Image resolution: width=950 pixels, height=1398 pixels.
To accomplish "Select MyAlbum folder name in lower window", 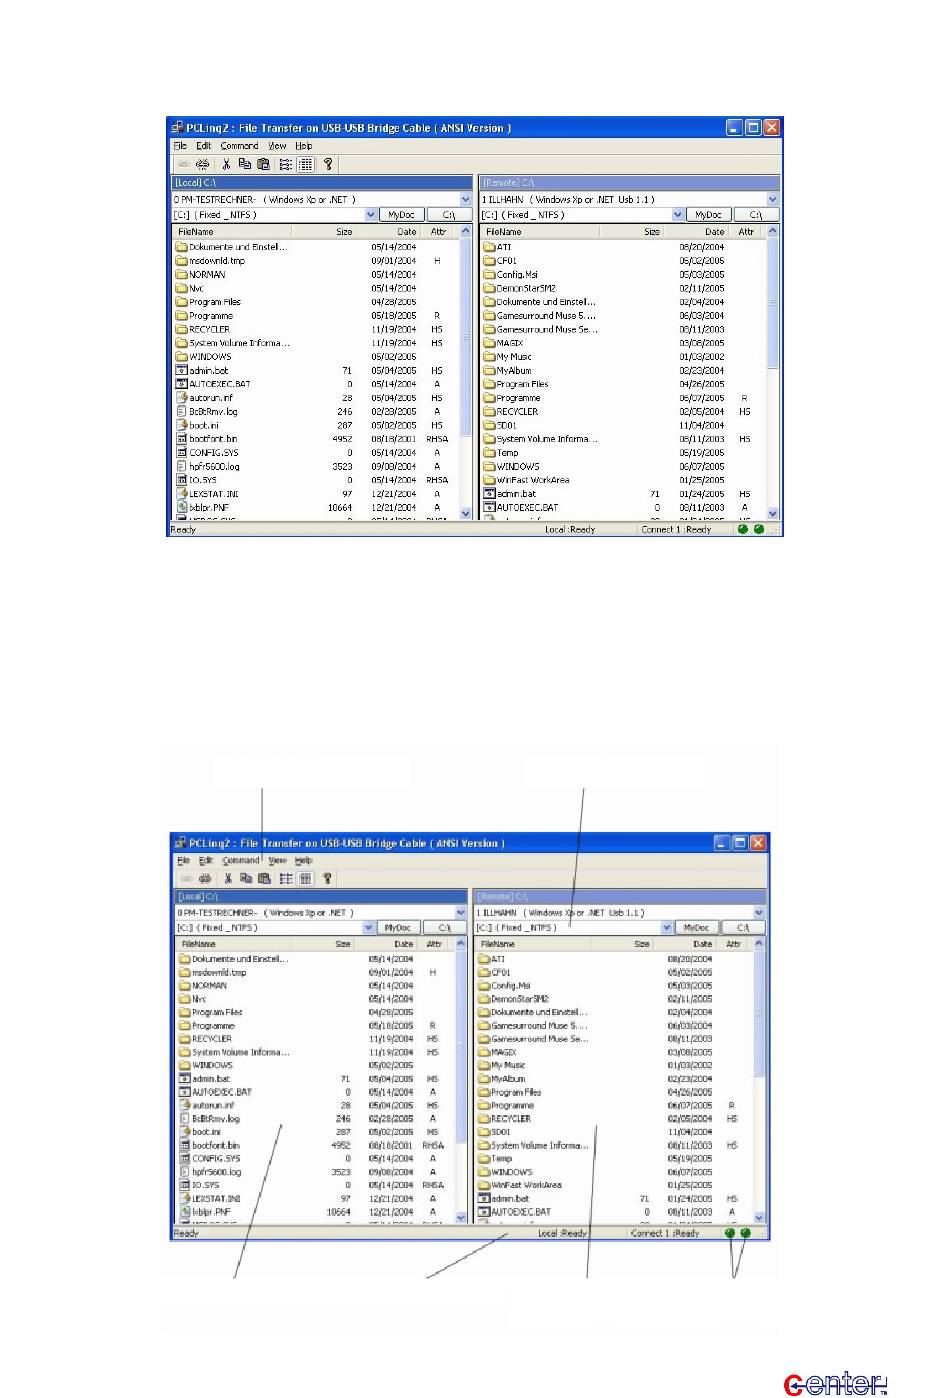I will pyautogui.click(x=508, y=1079).
